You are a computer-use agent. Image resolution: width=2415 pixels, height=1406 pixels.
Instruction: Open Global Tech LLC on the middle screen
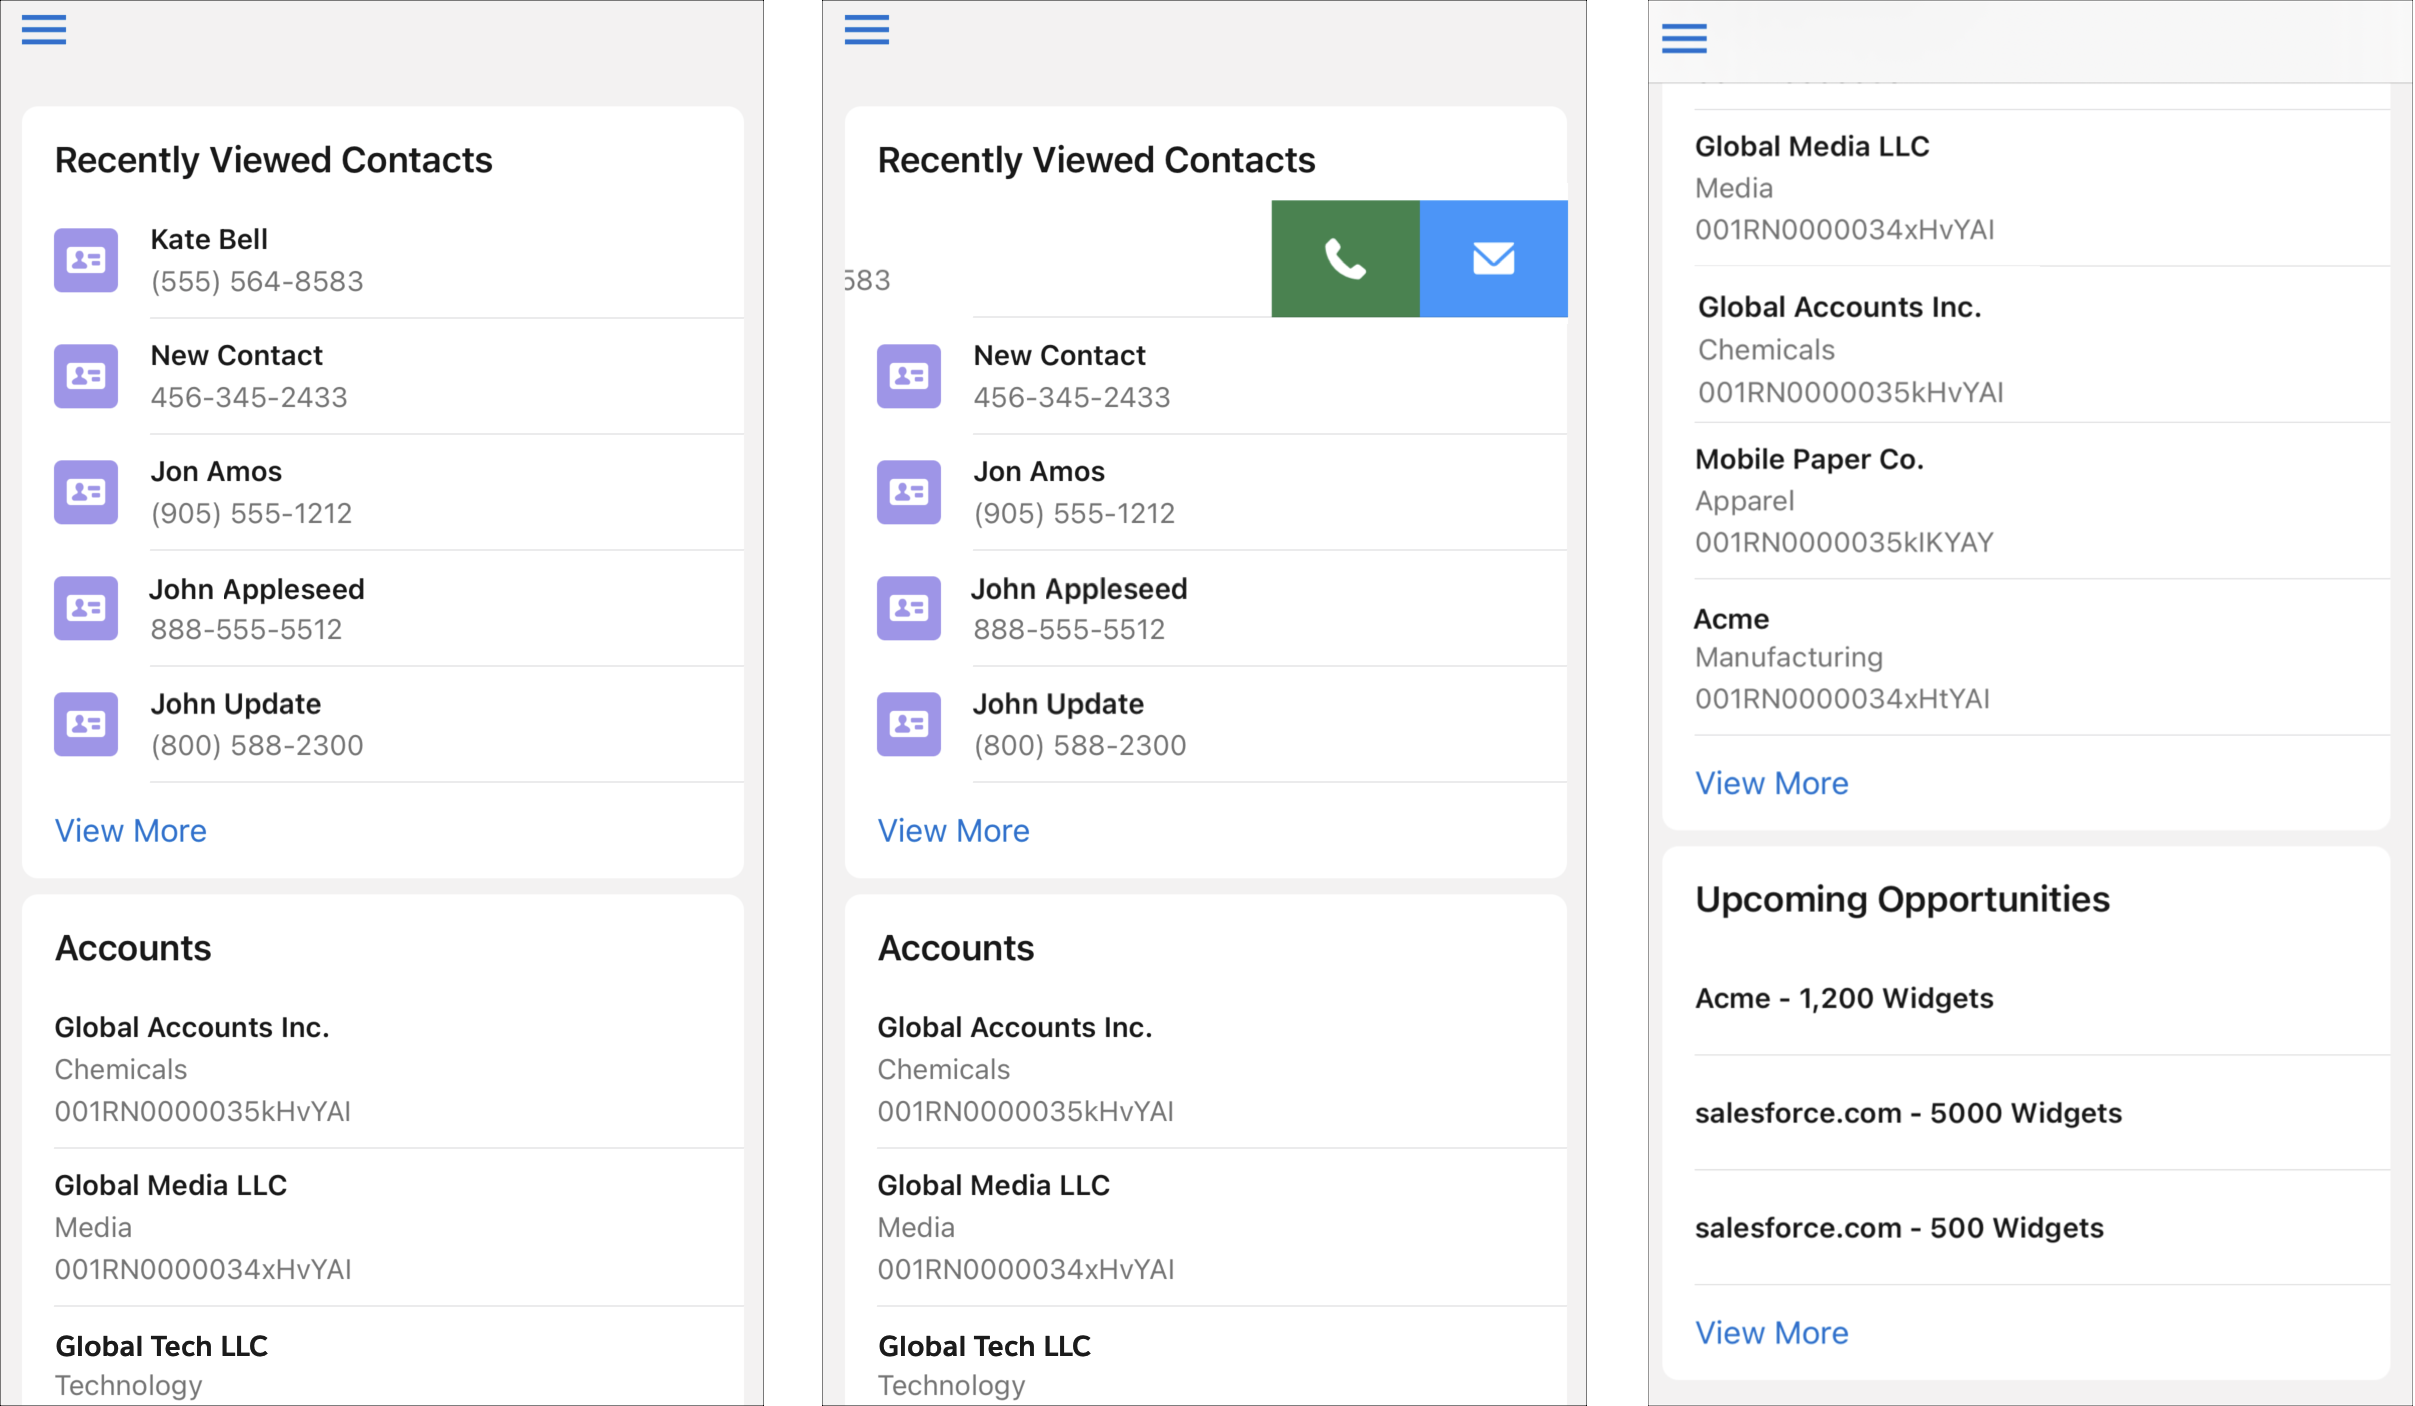tap(985, 1346)
